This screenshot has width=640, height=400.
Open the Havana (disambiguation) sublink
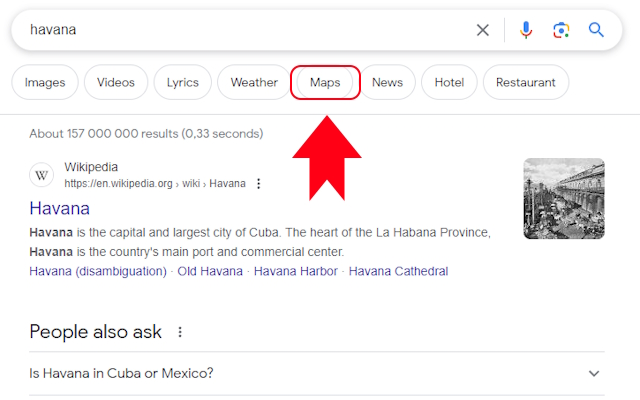[x=98, y=271]
